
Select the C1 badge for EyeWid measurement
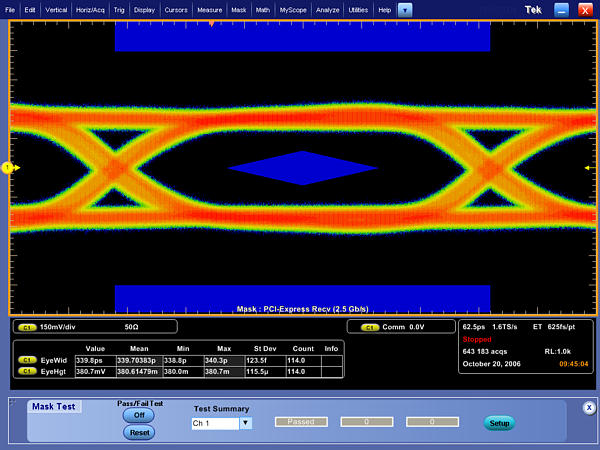27,358
